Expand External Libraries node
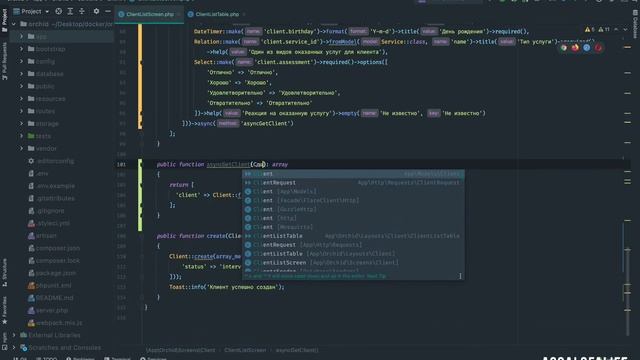Image resolution: width=640 pixels, height=360 pixels. tap(14, 335)
